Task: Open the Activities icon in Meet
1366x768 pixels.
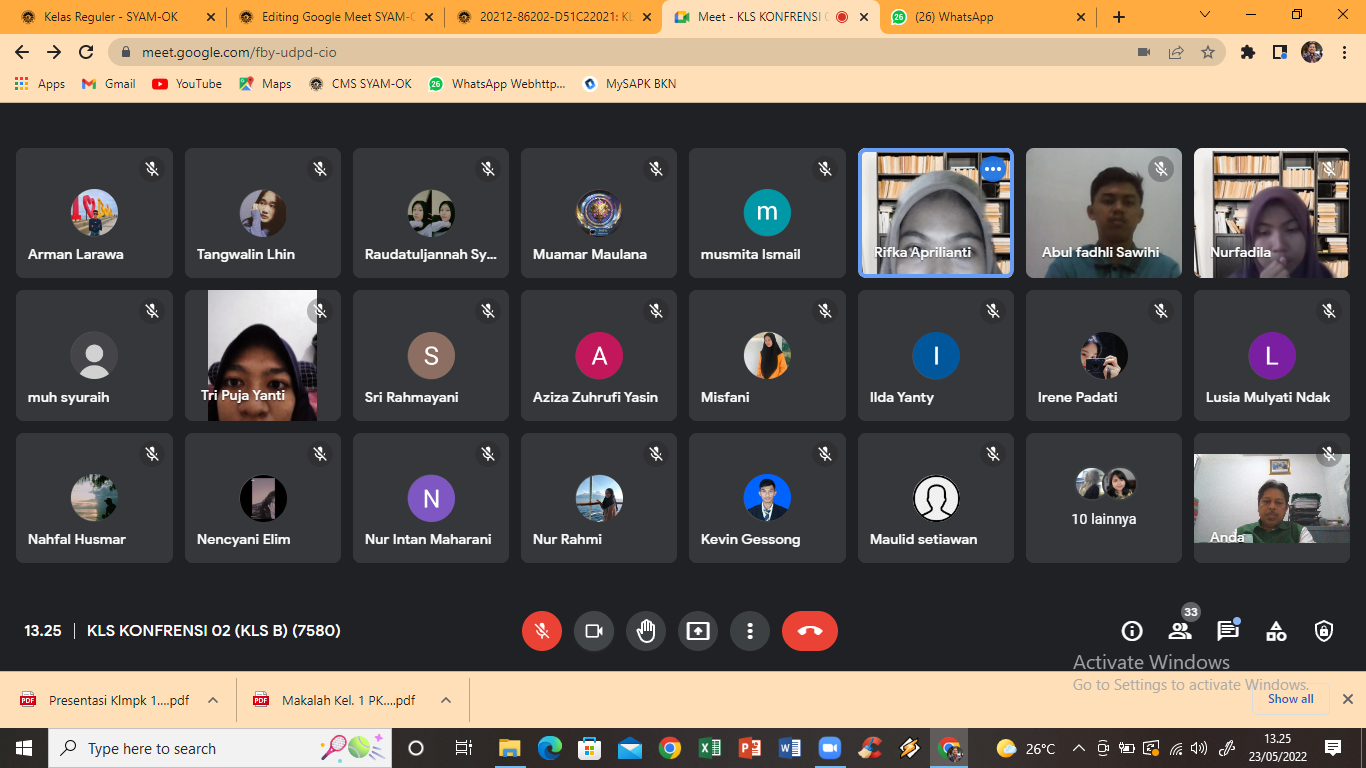Action: coord(1276,631)
